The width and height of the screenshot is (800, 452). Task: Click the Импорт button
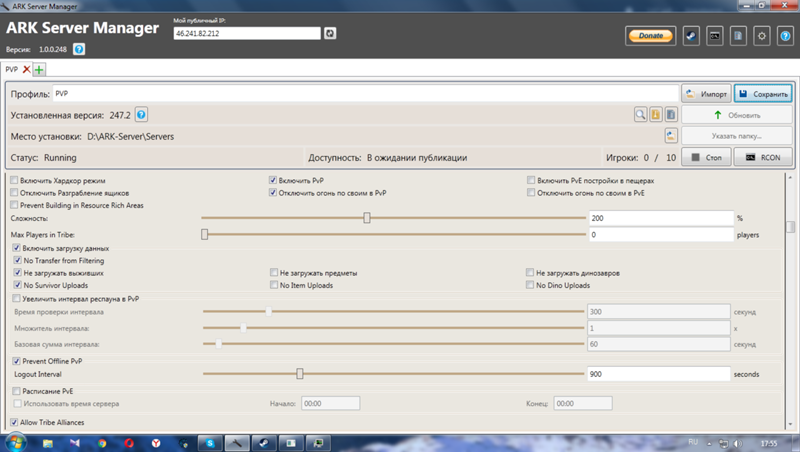(x=707, y=94)
